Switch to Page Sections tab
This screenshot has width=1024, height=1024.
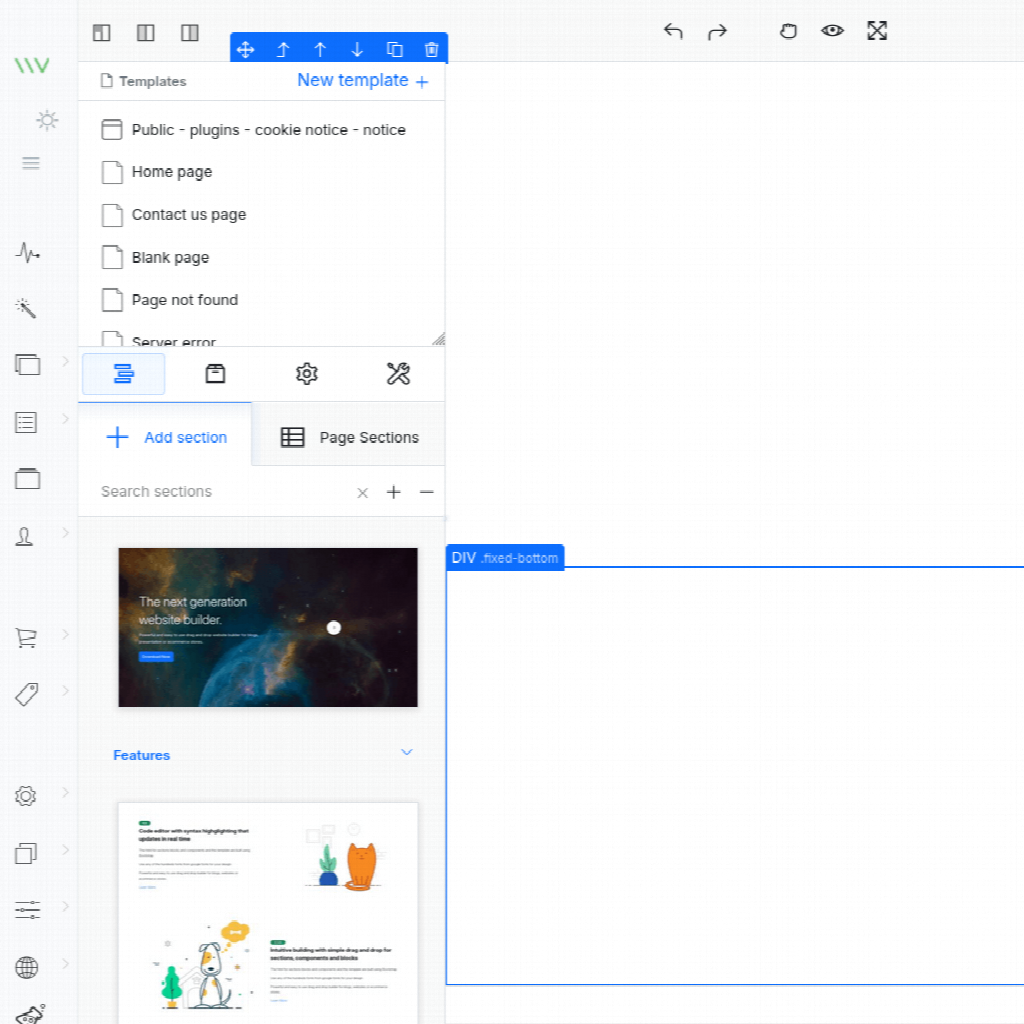349,437
